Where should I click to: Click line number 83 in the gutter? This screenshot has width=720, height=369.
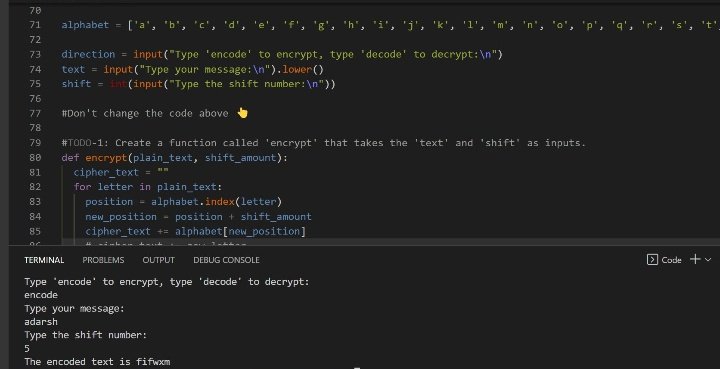[x=35, y=201]
